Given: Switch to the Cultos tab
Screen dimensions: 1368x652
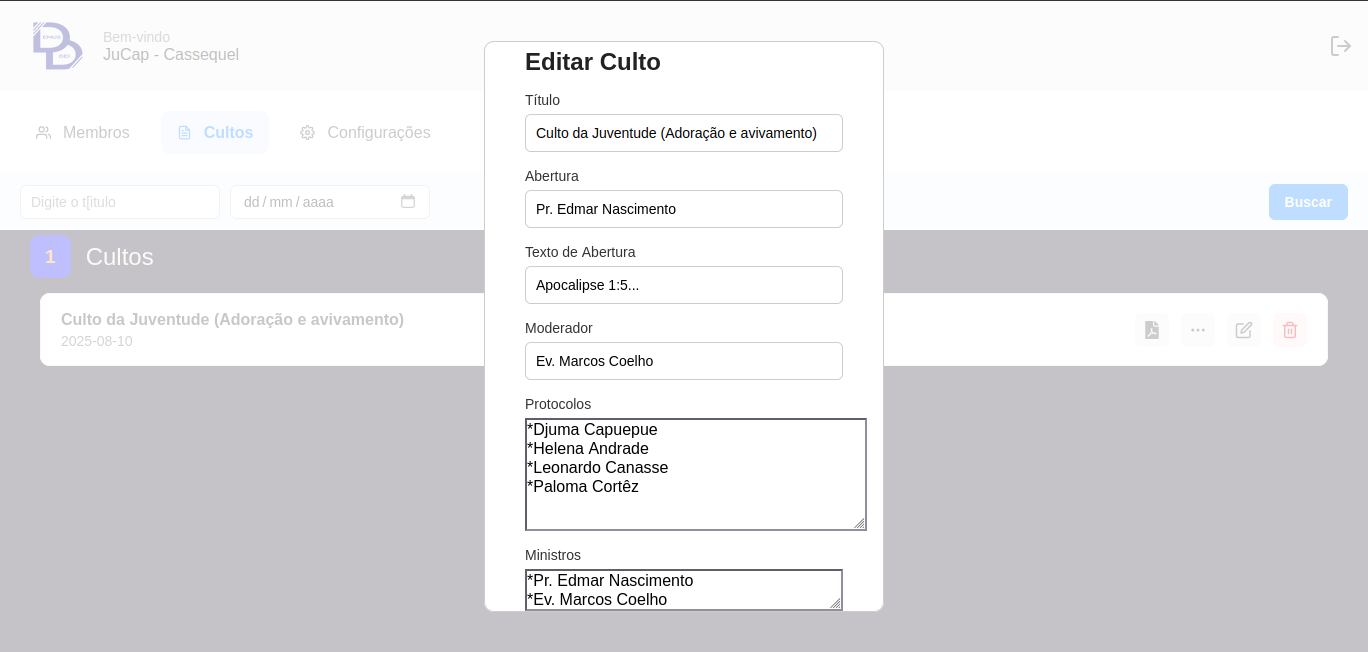Looking at the screenshot, I should [x=215, y=133].
